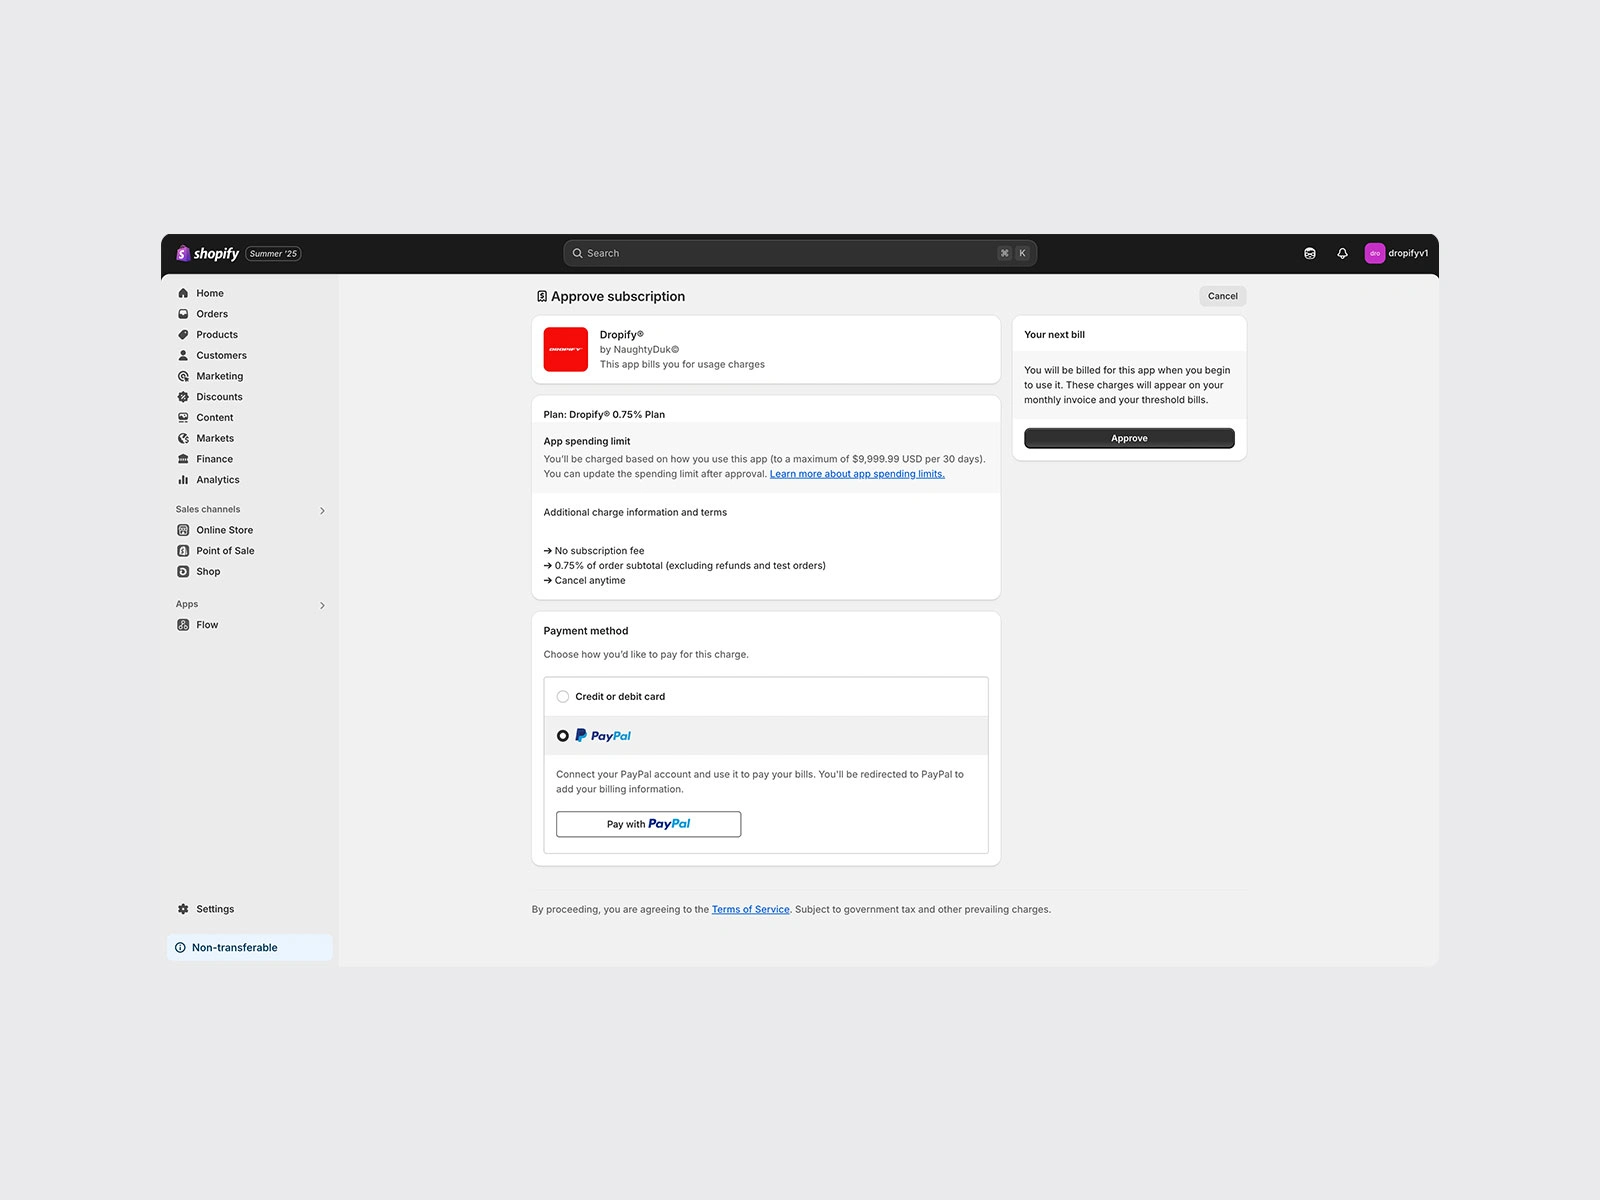Click the Products tag icon
The image size is (1600, 1200).
[183, 335]
